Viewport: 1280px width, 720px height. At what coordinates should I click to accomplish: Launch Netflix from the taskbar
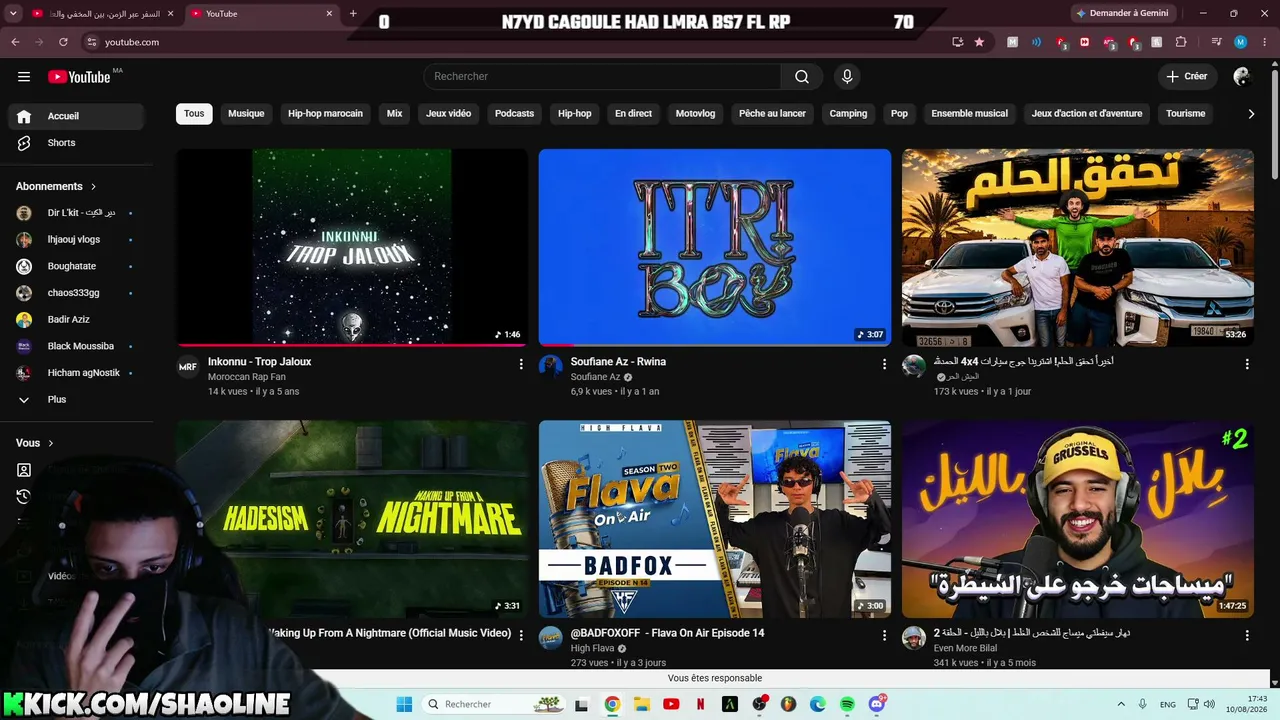point(700,705)
